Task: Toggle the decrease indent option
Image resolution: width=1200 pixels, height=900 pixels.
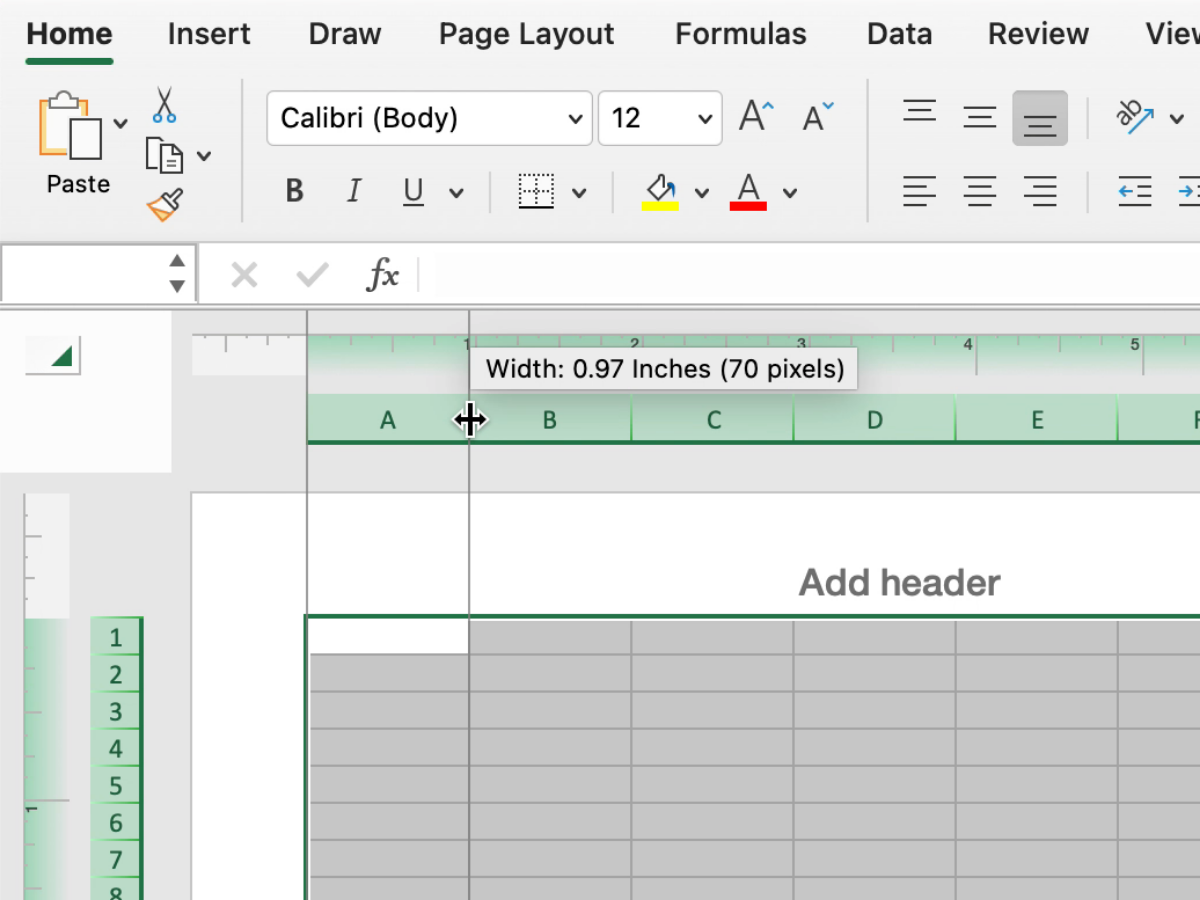Action: 1135,191
